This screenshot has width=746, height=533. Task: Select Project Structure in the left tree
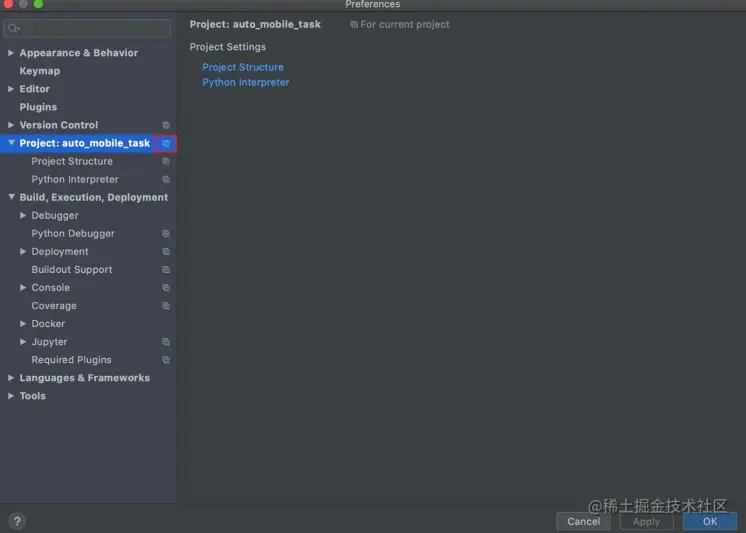pyautogui.click(x=72, y=161)
